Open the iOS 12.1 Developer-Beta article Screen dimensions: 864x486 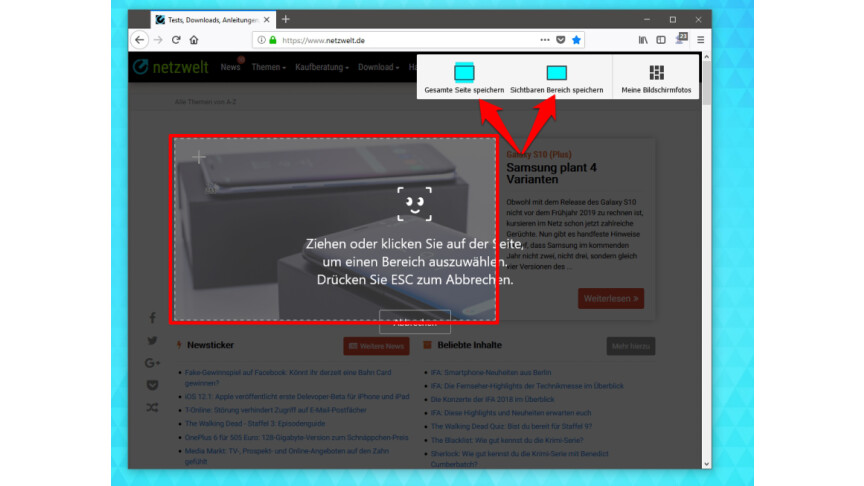(297, 396)
